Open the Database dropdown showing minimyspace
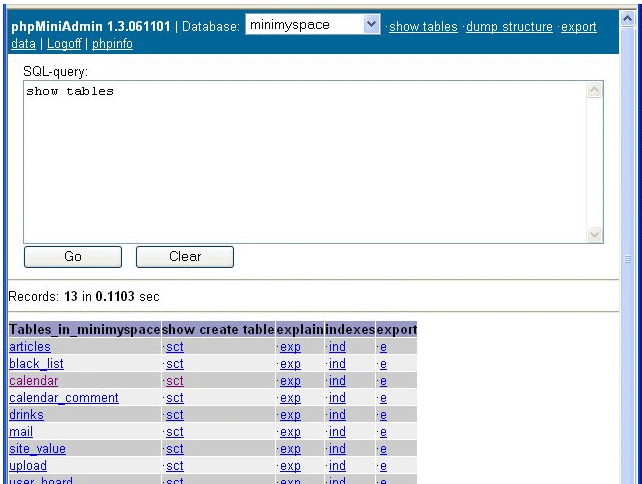 click(x=313, y=25)
